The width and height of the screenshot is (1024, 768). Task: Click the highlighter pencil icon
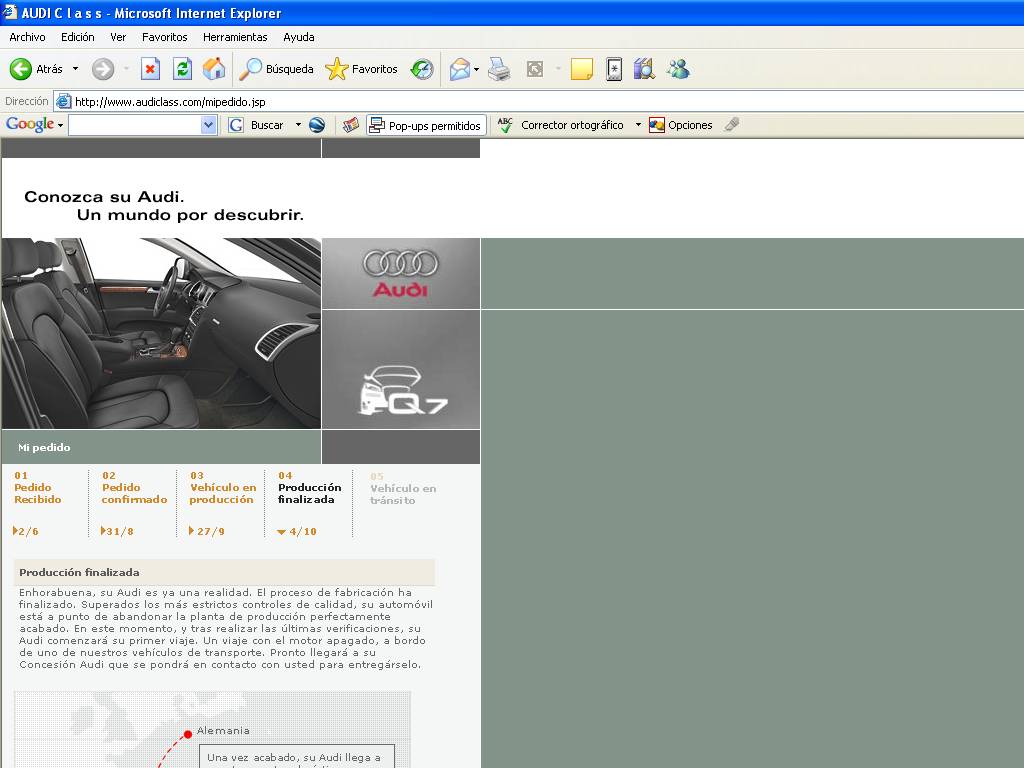coord(732,125)
